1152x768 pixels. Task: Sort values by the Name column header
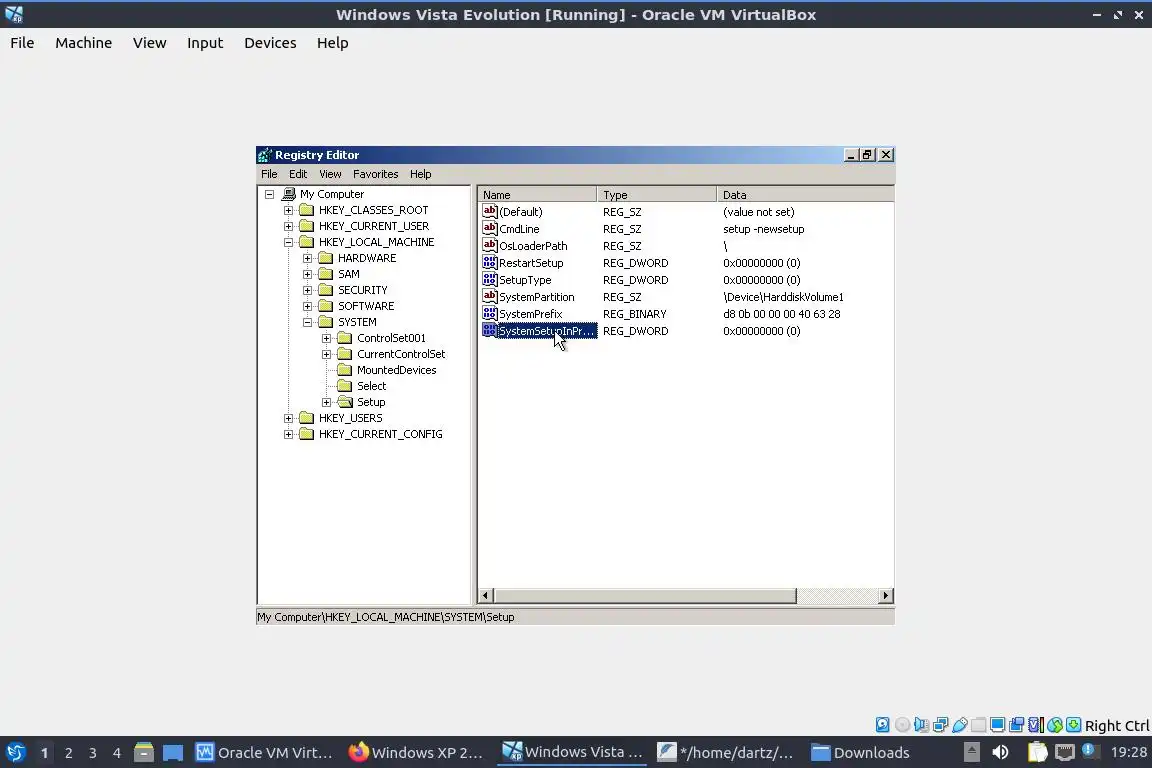538,195
